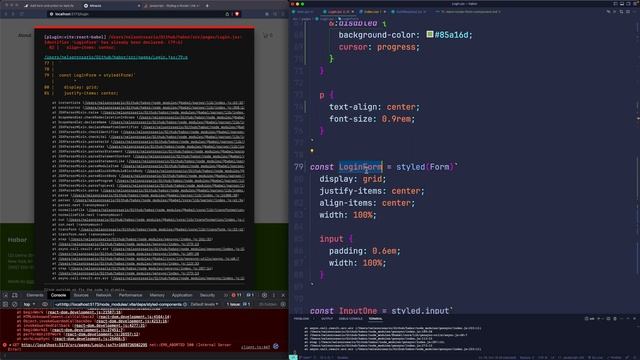Select the TERMINAL panel tab in VS Code
Viewport: 640px width, 360px height.
pos(376,319)
